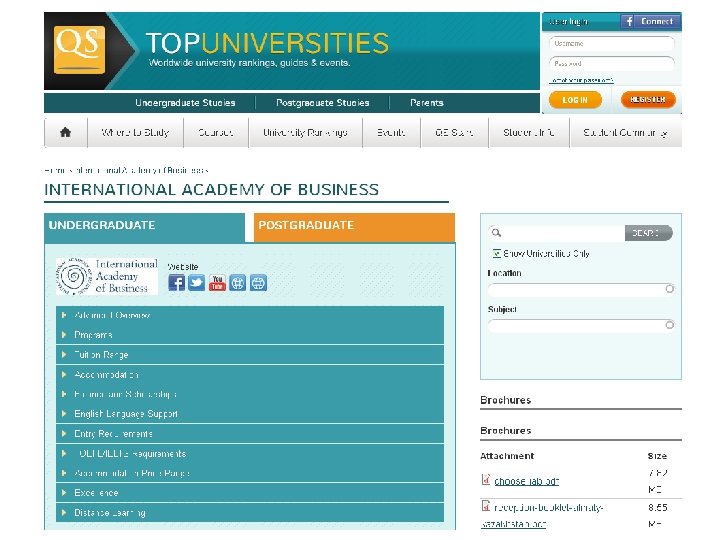Open the university's YouTube icon
The image size is (720, 540).
click(217, 282)
